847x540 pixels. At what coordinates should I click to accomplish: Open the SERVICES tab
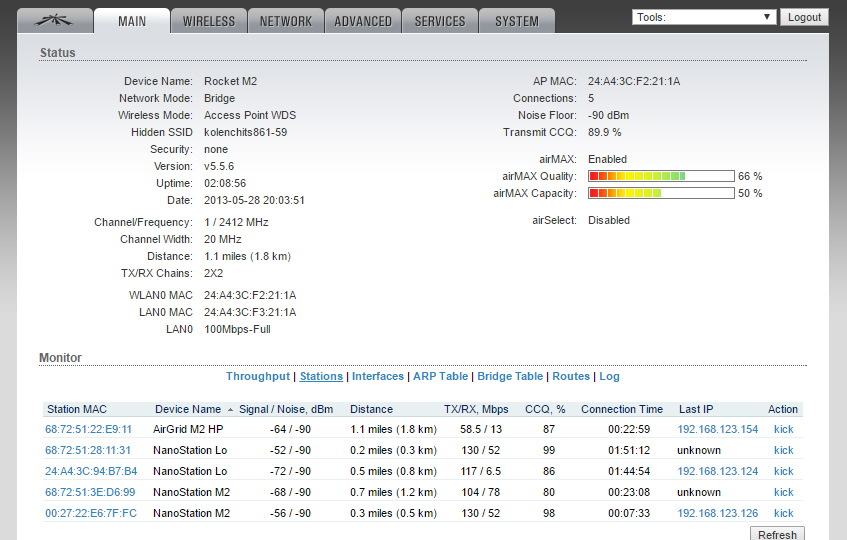440,21
